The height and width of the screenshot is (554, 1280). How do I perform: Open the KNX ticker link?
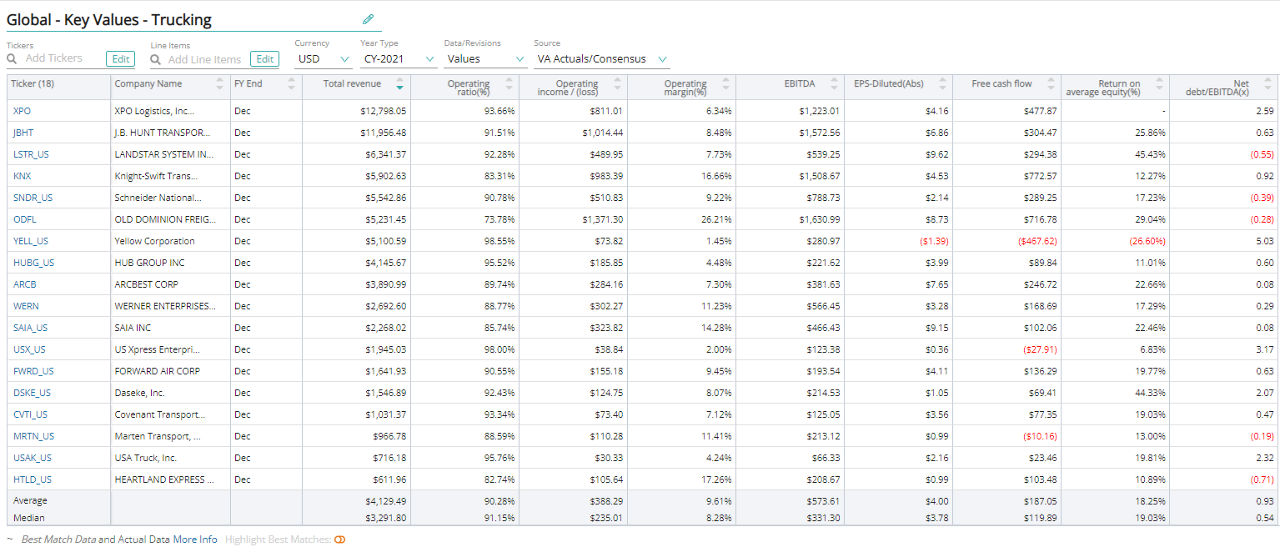[21, 176]
